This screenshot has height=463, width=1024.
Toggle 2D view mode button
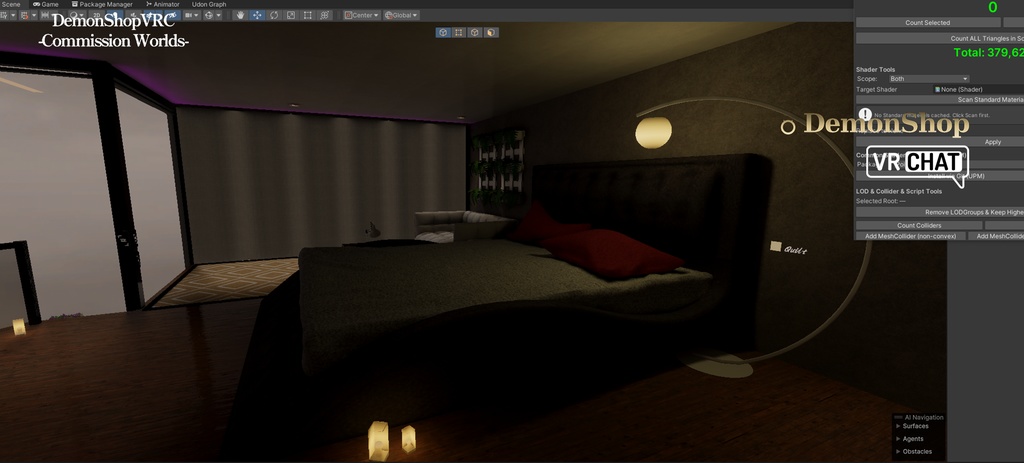click(x=97, y=15)
